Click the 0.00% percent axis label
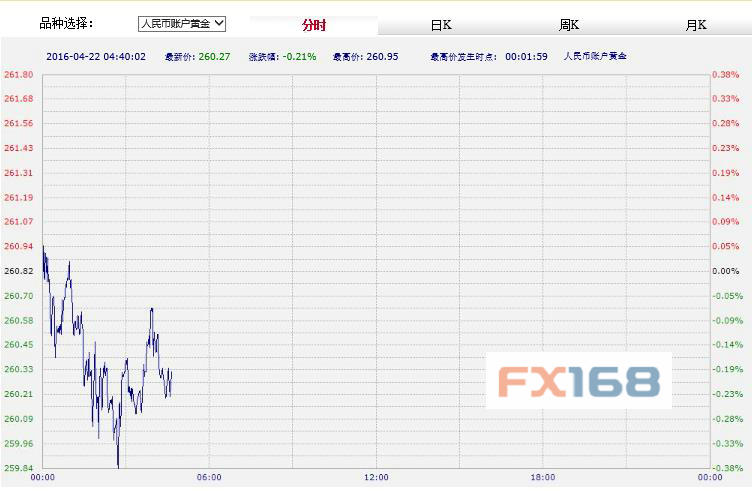This screenshot has width=752, height=491. tap(725, 271)
